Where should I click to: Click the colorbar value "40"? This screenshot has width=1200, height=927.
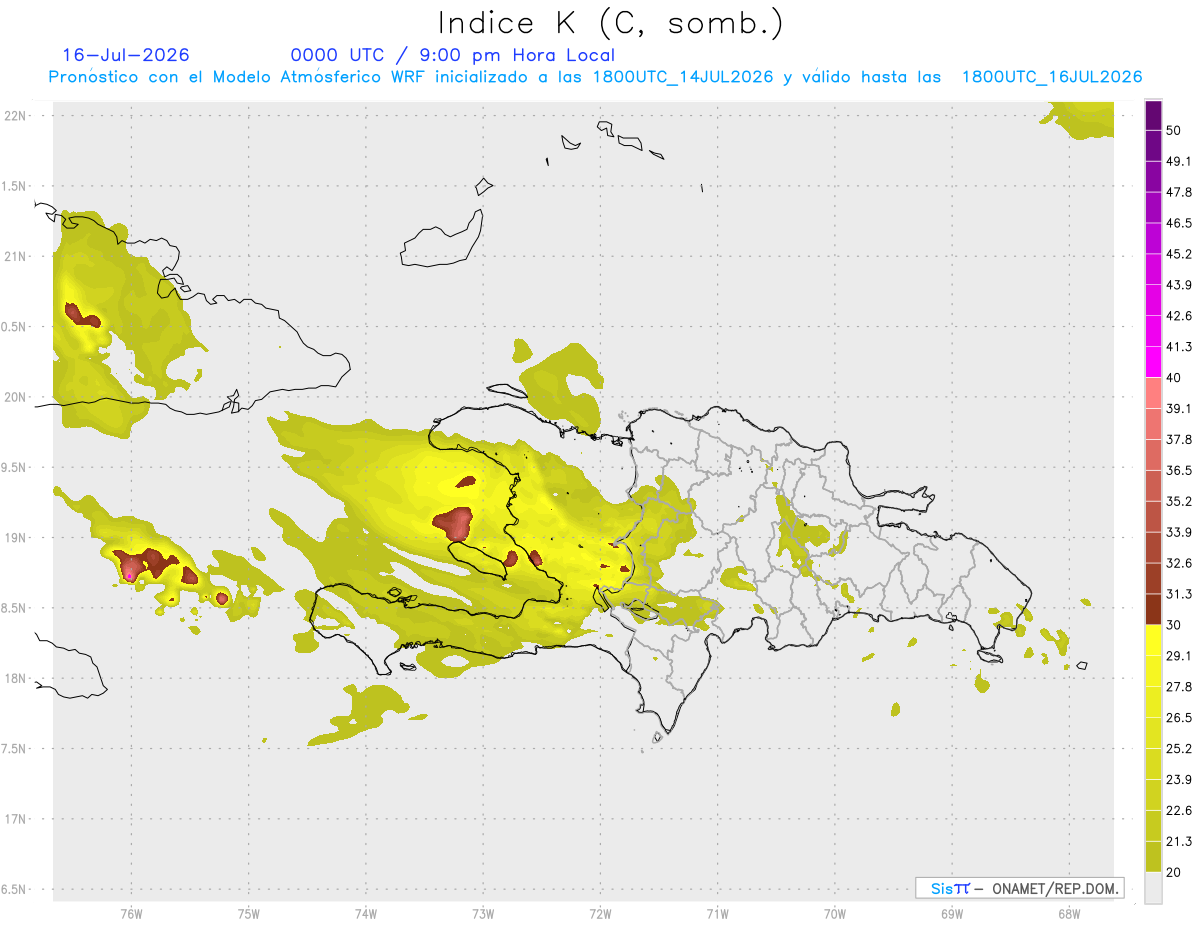[x=1173, y=378]
